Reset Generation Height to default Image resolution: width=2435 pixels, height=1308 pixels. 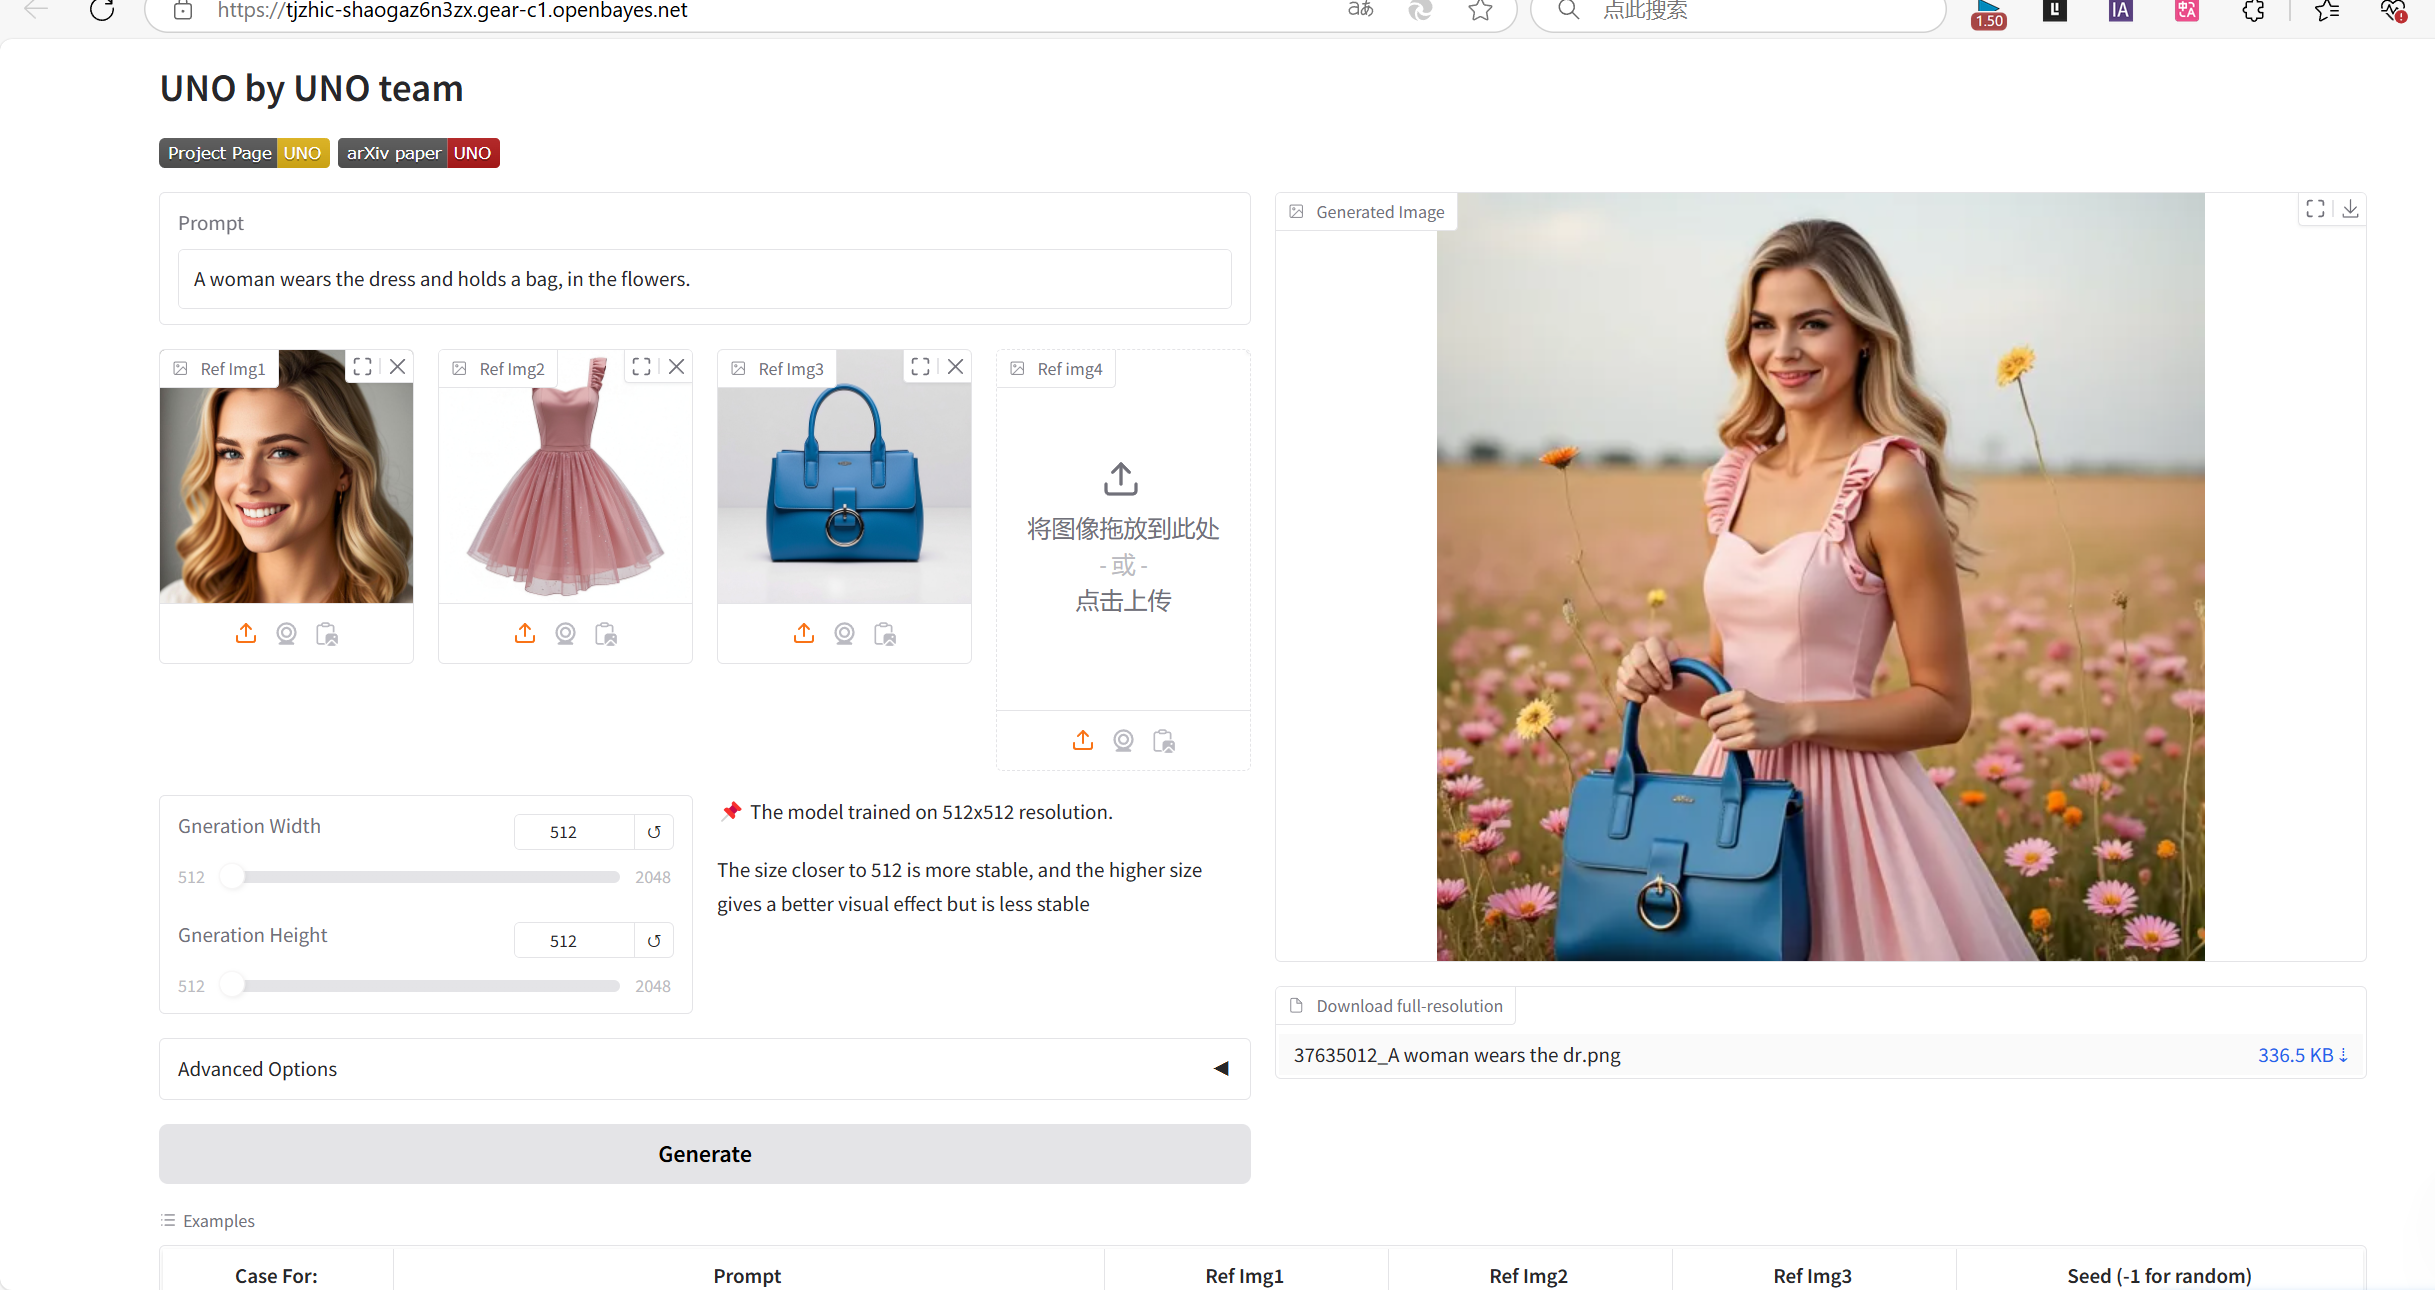[654, 941]
